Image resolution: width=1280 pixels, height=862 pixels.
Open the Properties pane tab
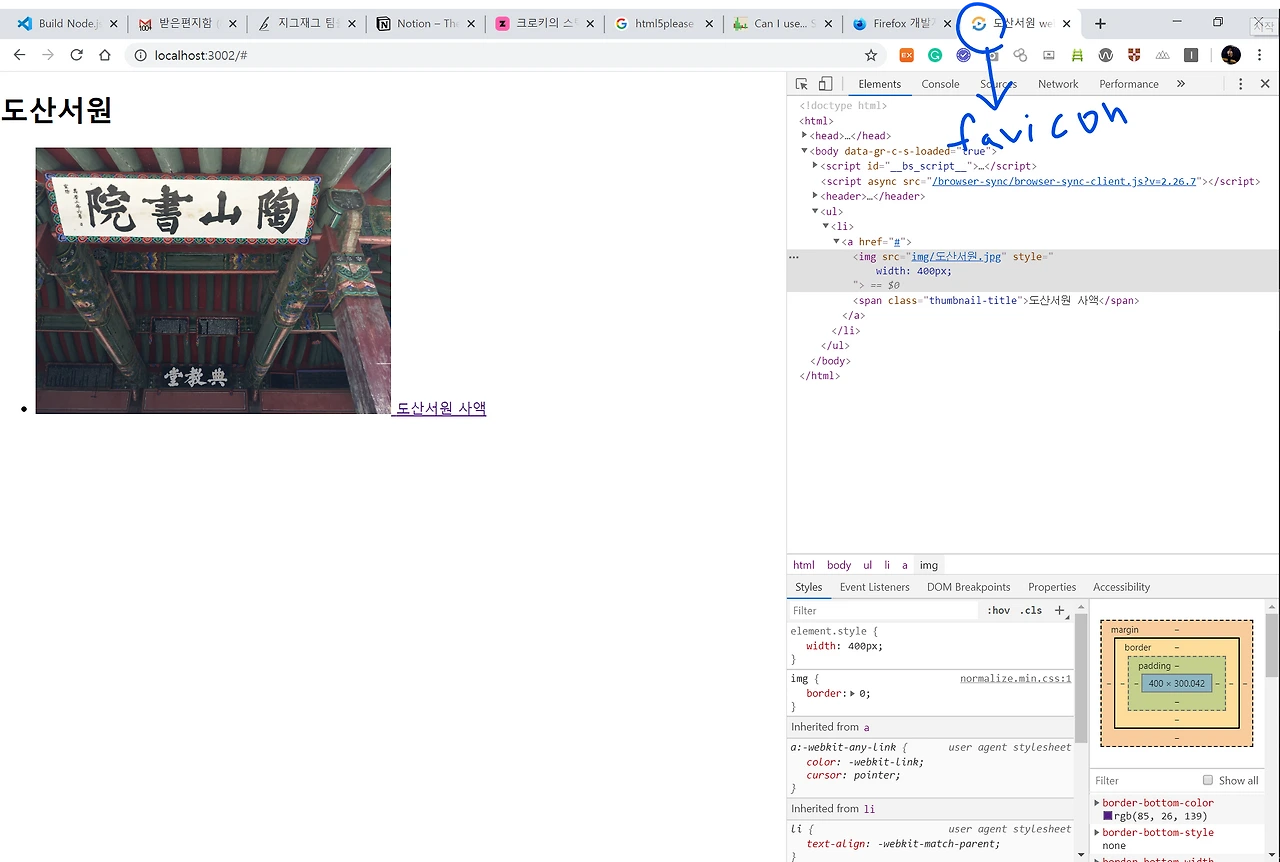pyautogui.click(x=1052, y=587)
